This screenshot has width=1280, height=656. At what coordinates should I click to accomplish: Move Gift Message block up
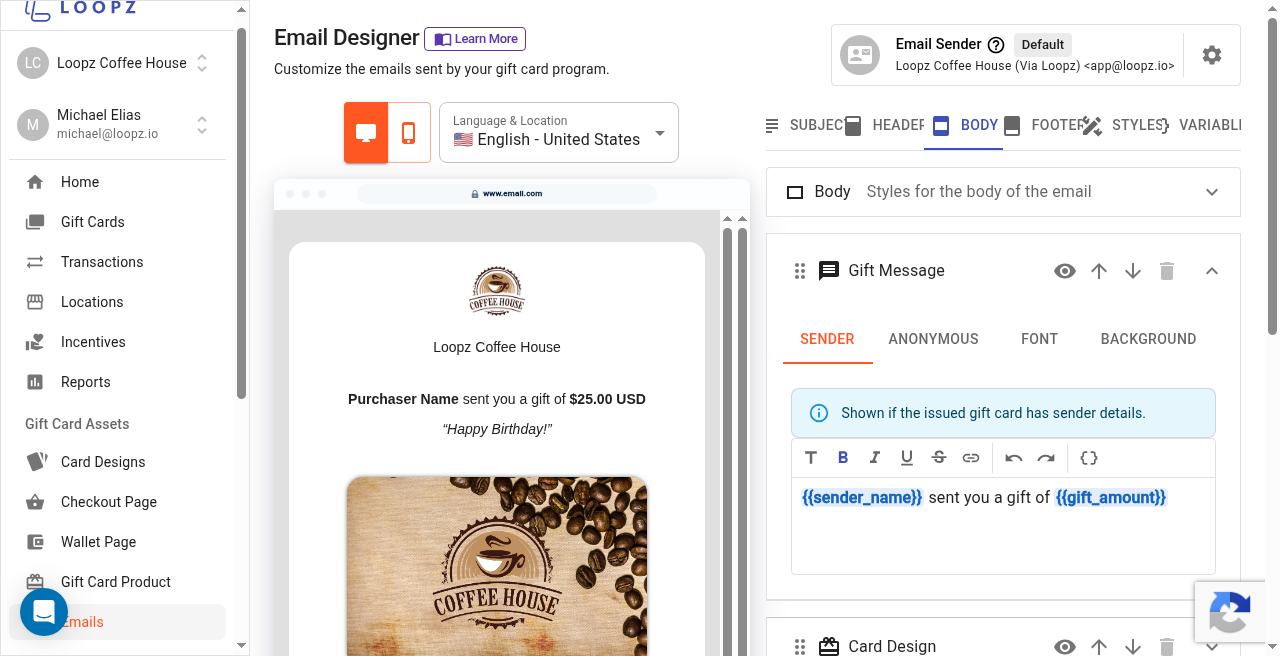coord(1099,271)
